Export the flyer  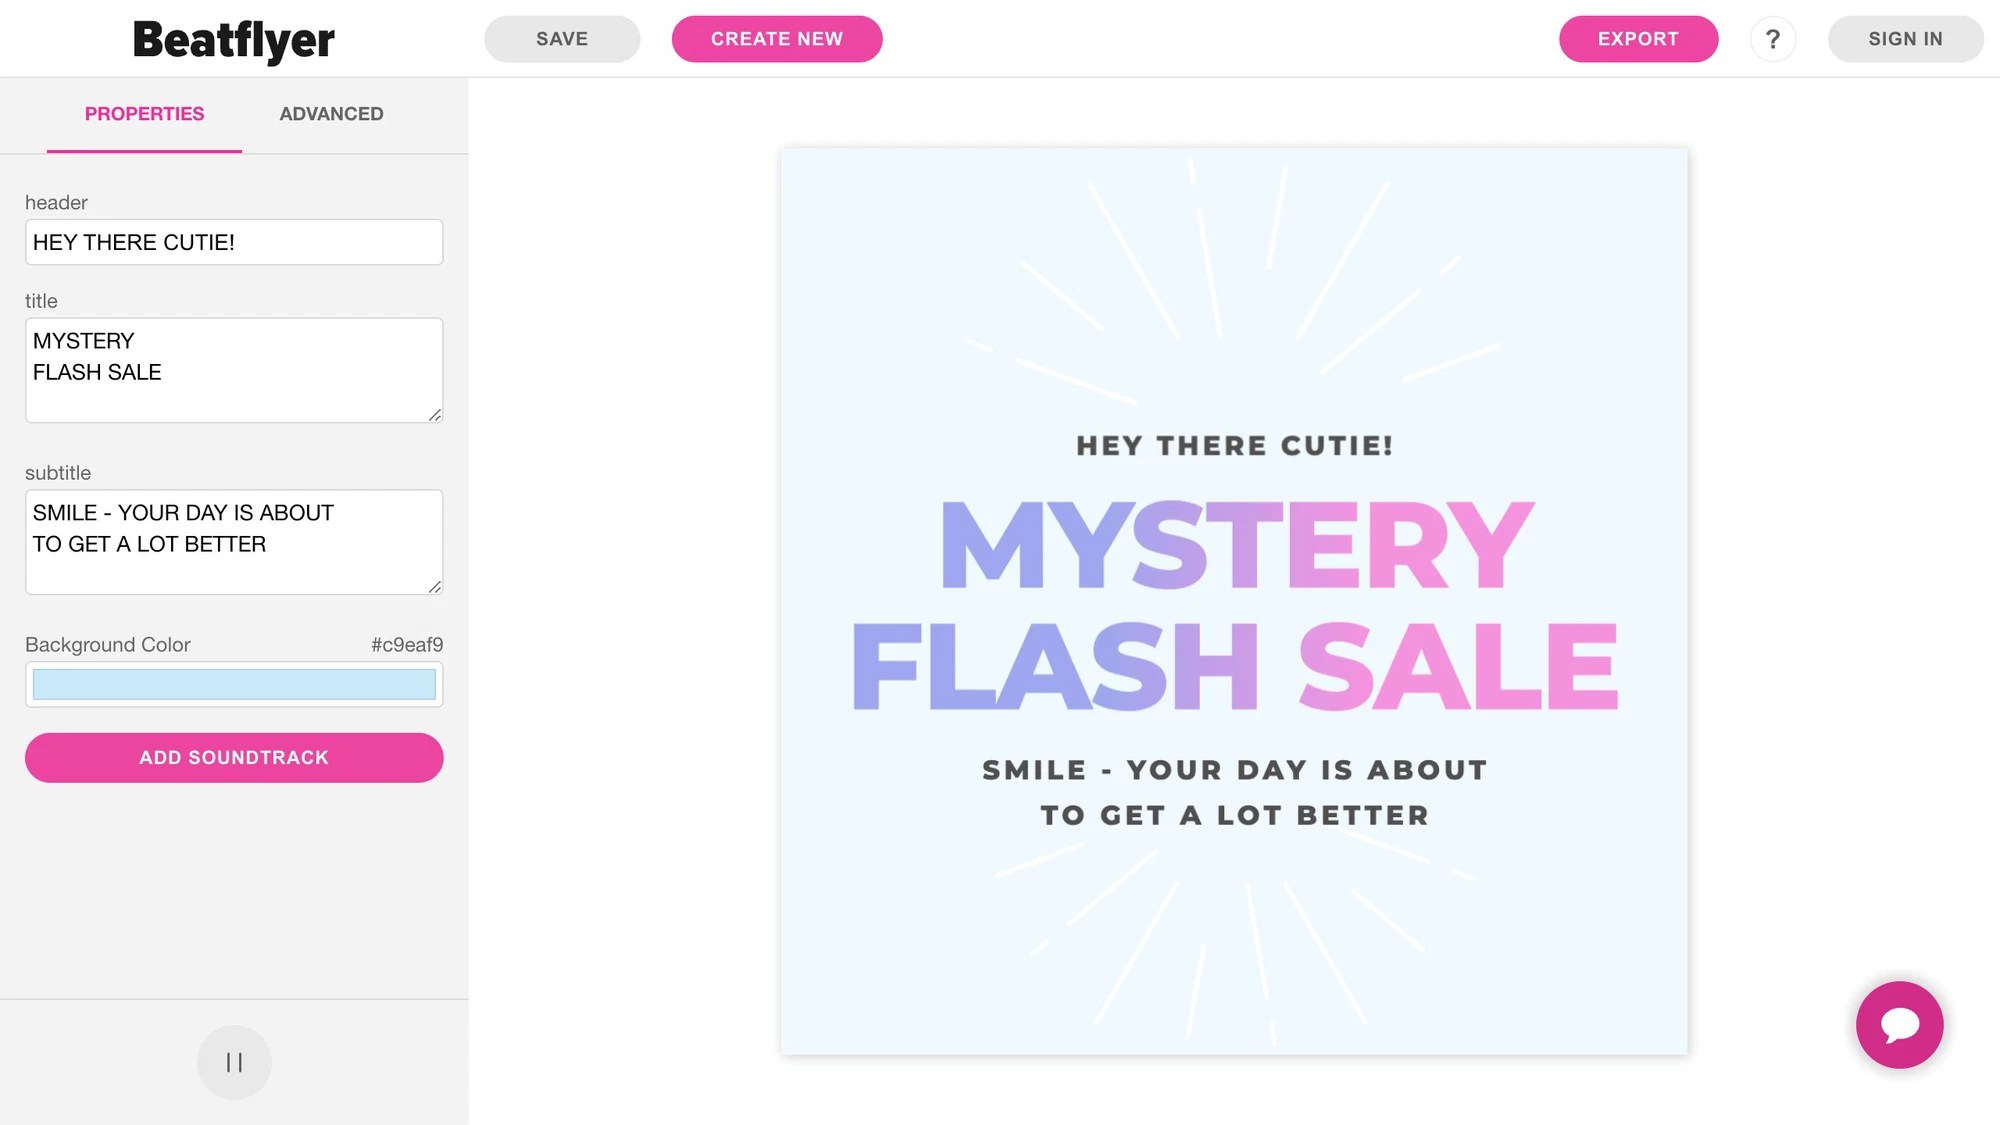1638,39
